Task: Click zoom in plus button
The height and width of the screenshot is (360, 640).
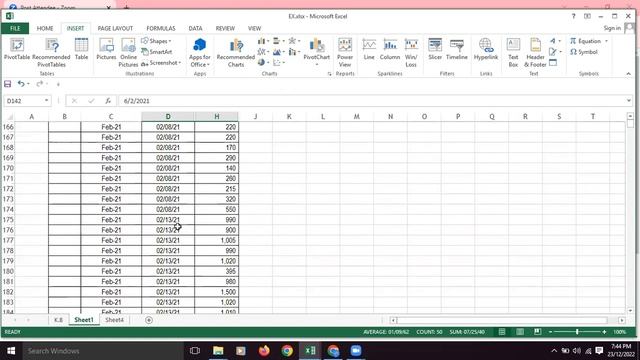Action: click(604, 332)
